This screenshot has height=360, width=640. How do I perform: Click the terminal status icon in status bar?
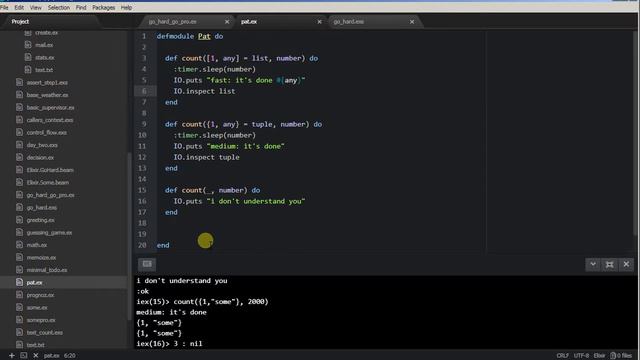pos(24,356)
